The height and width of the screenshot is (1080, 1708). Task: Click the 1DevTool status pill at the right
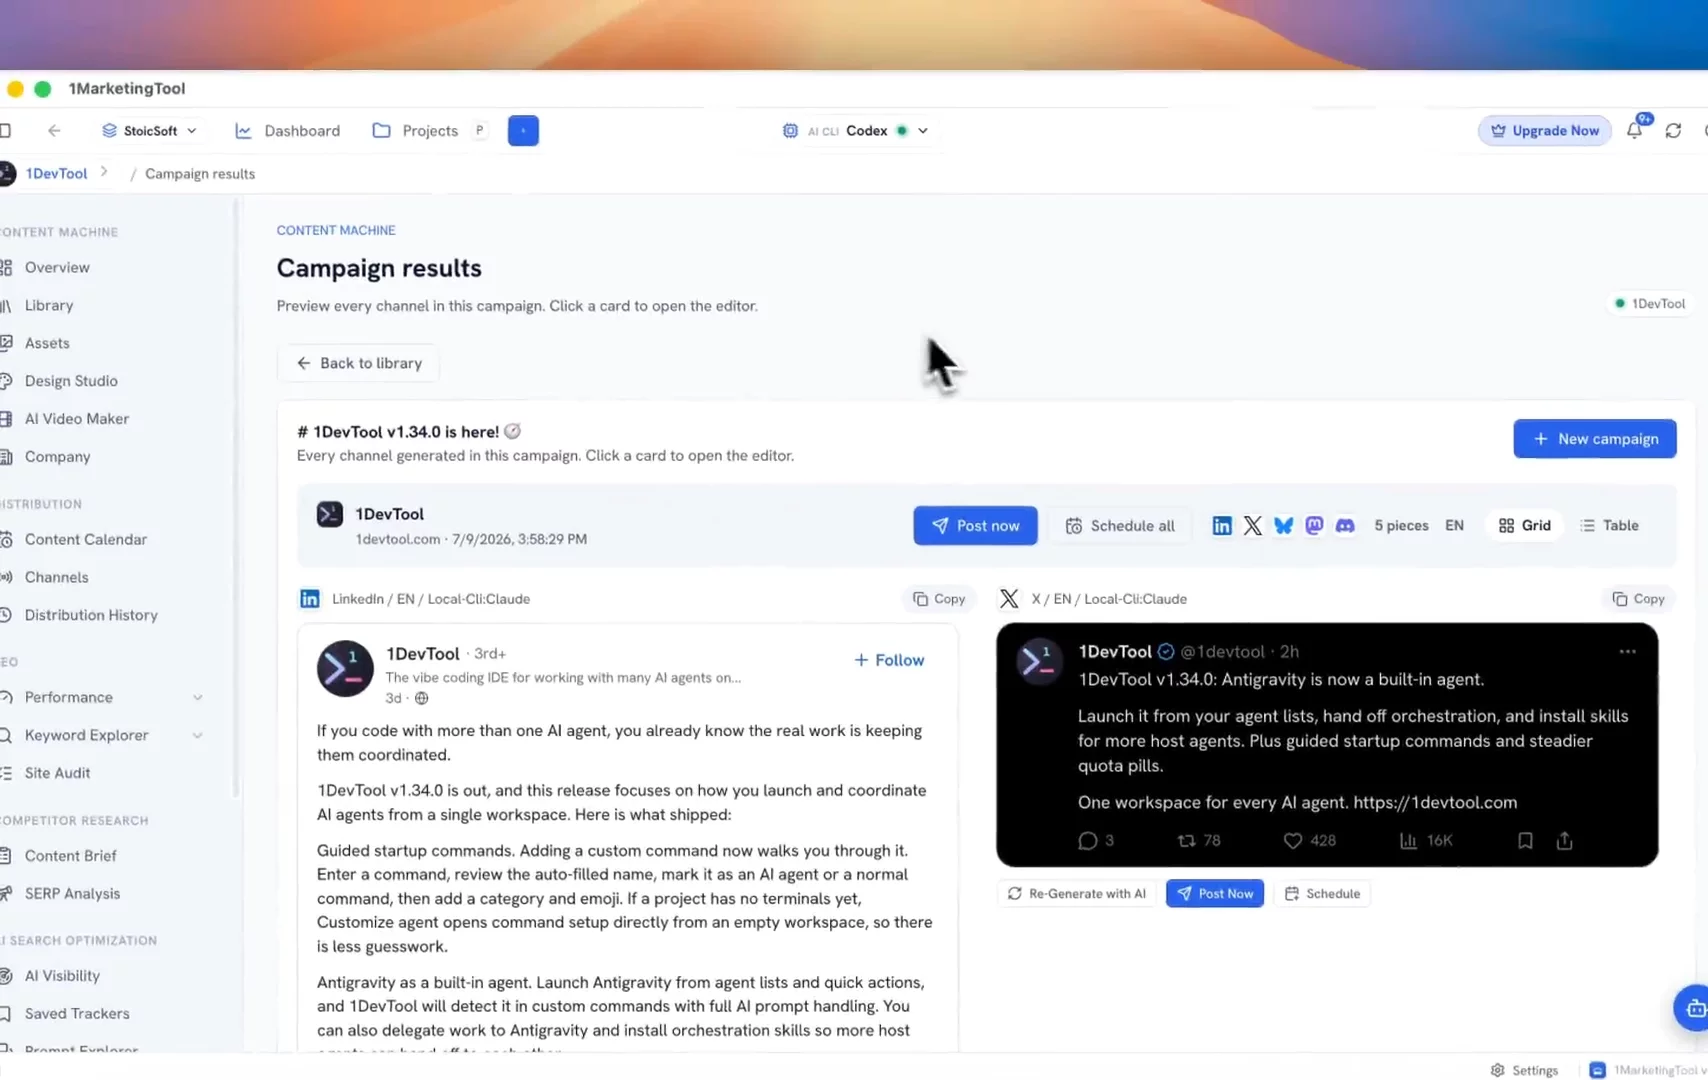1649,304
